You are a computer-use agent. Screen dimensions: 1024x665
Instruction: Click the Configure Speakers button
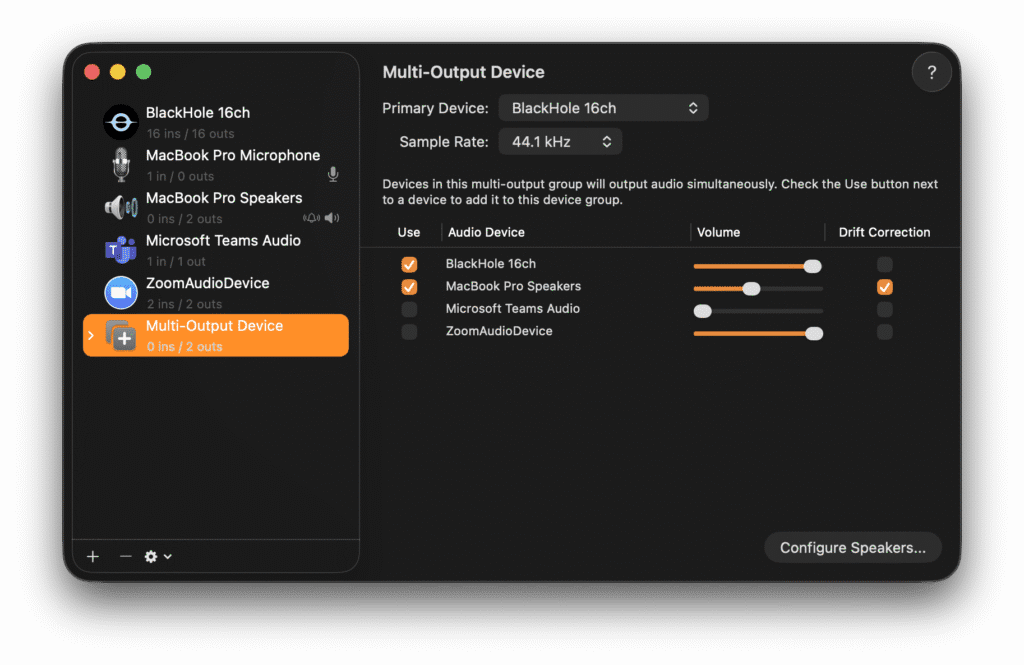coord(852,548)
